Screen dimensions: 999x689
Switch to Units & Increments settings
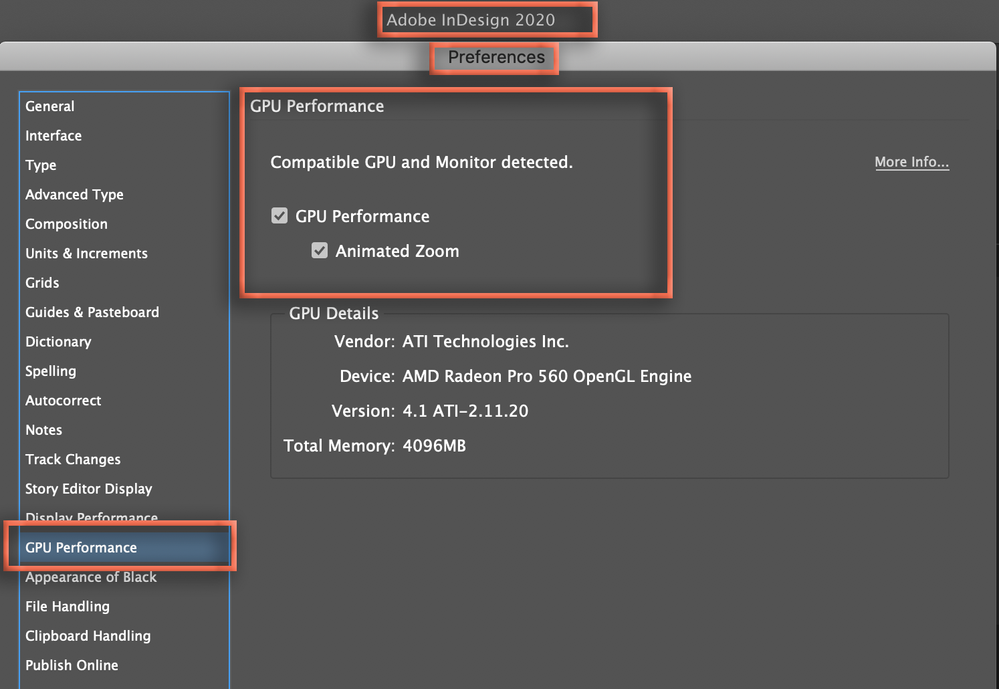87,253
